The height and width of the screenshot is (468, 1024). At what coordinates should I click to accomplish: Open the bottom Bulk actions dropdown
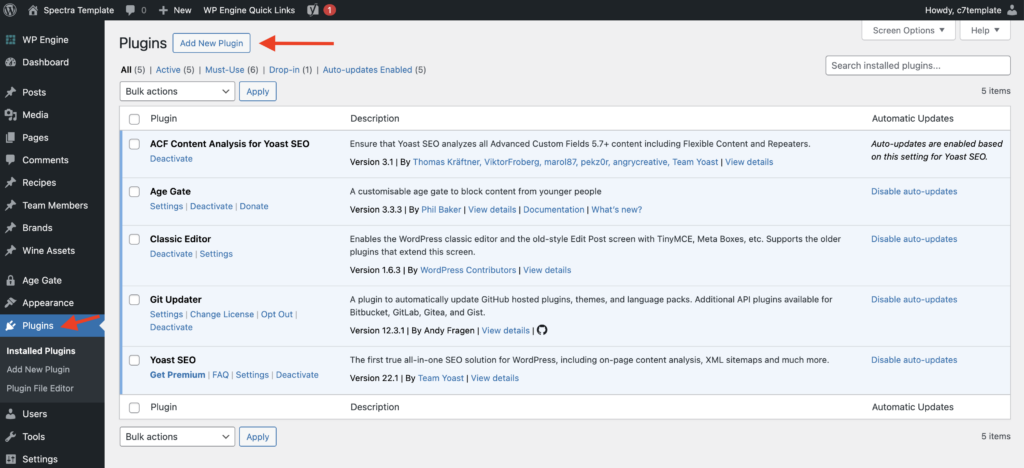[x=178, y=437]
